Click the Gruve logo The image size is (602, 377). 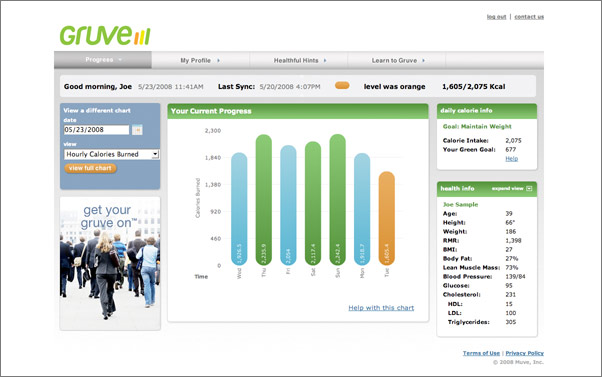pos(105,35)
